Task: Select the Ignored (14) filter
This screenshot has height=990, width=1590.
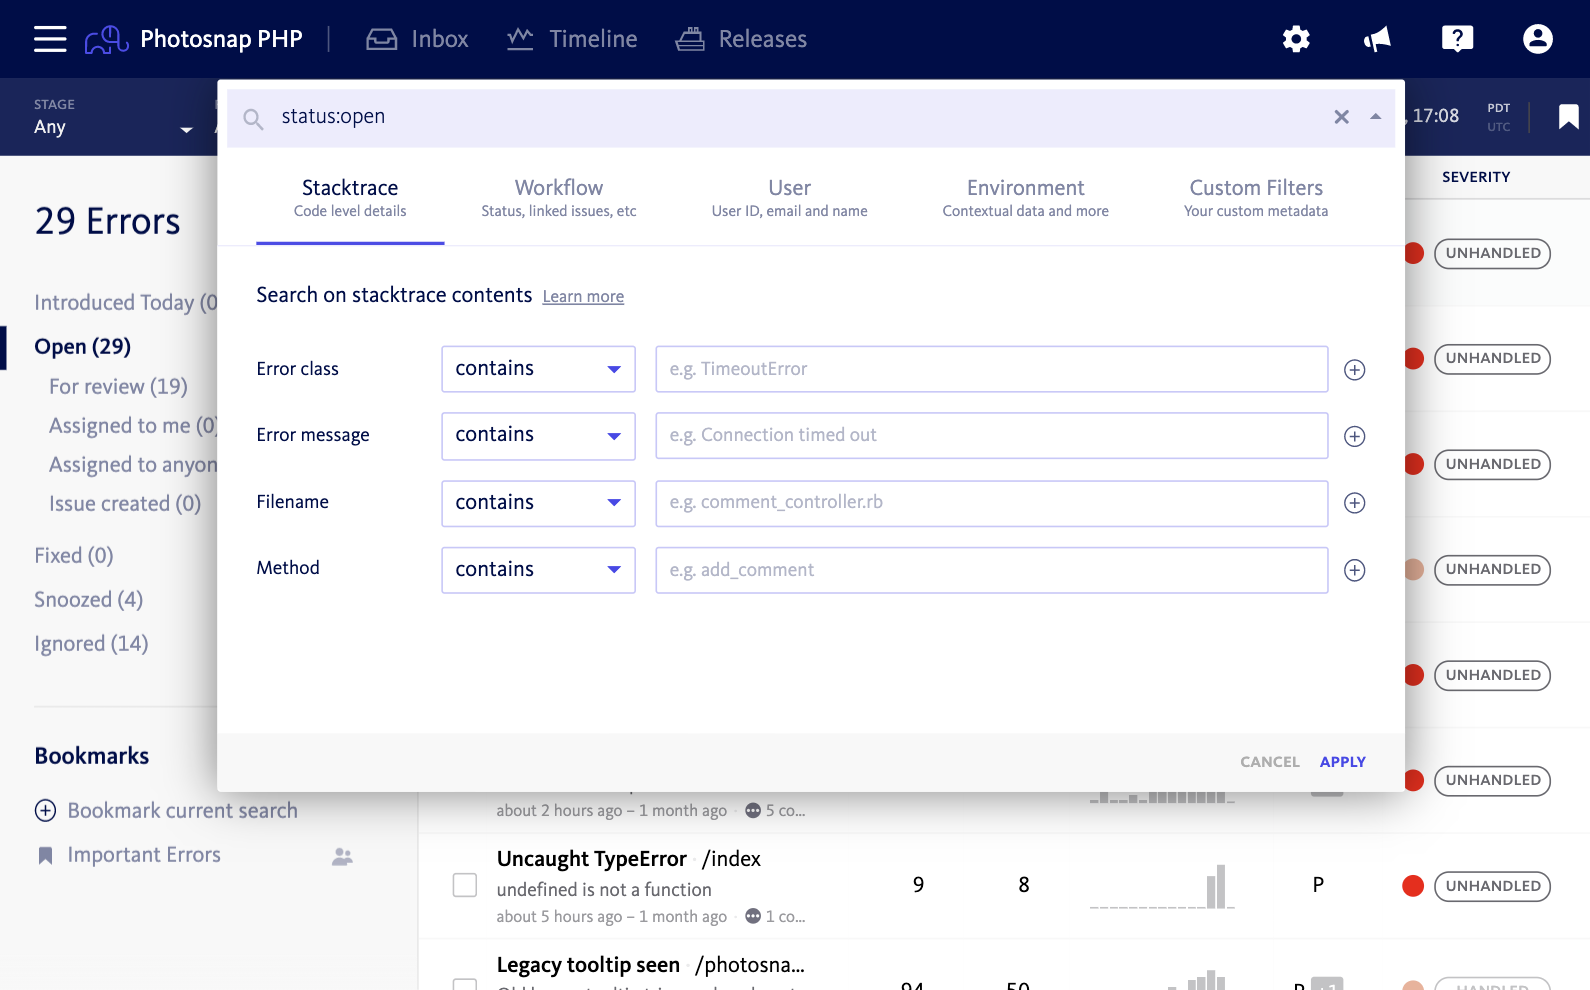Action: pyautogui.click(x=91, y=644)
